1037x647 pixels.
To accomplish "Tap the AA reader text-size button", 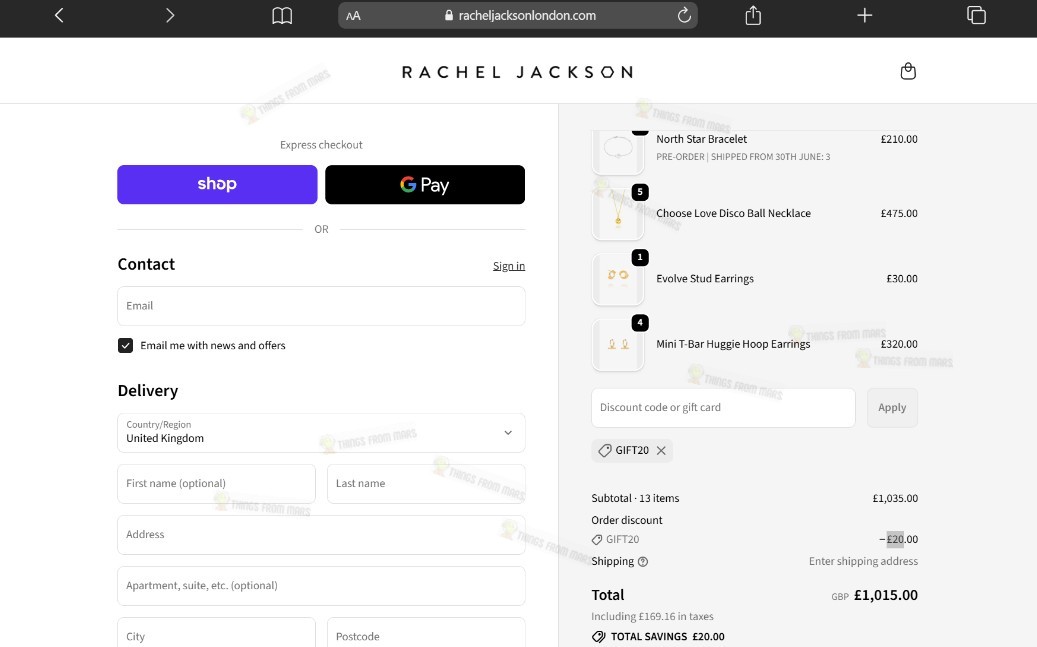I will [353, 16].
